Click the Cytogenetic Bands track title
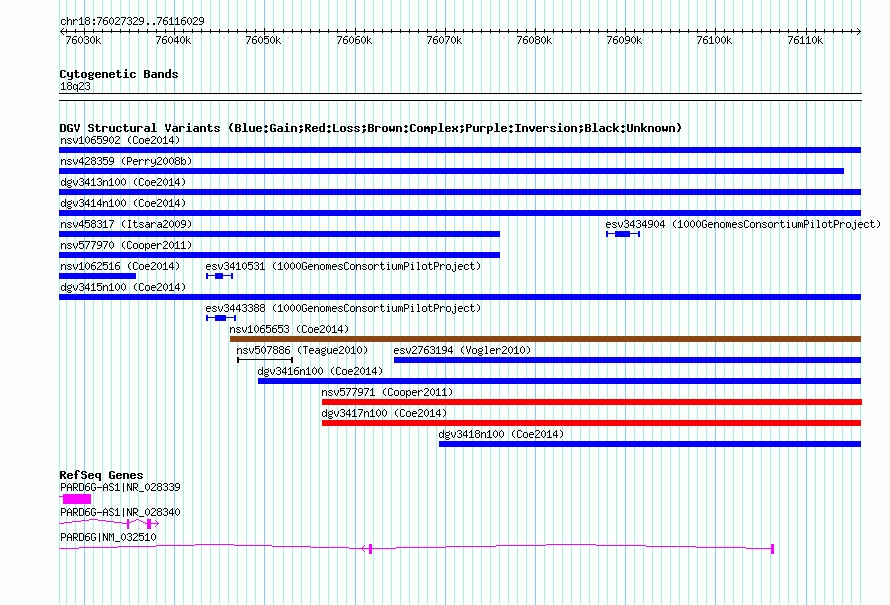The width and height of the screenshot is (890, 605). click(x=119, y=74)
